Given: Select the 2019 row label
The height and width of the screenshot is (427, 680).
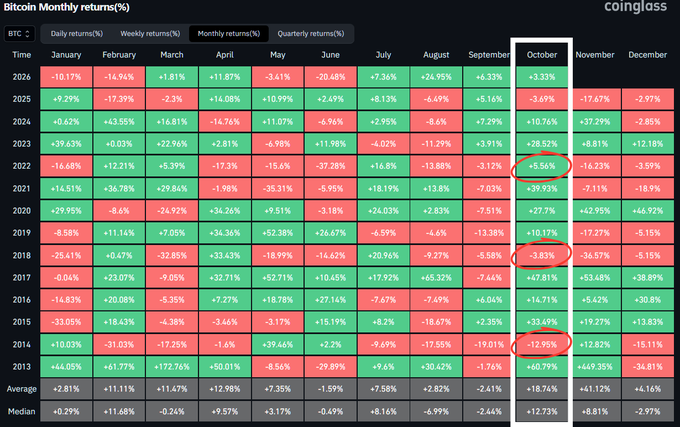Looking at the screenshot, I should (x=22, y=233).
